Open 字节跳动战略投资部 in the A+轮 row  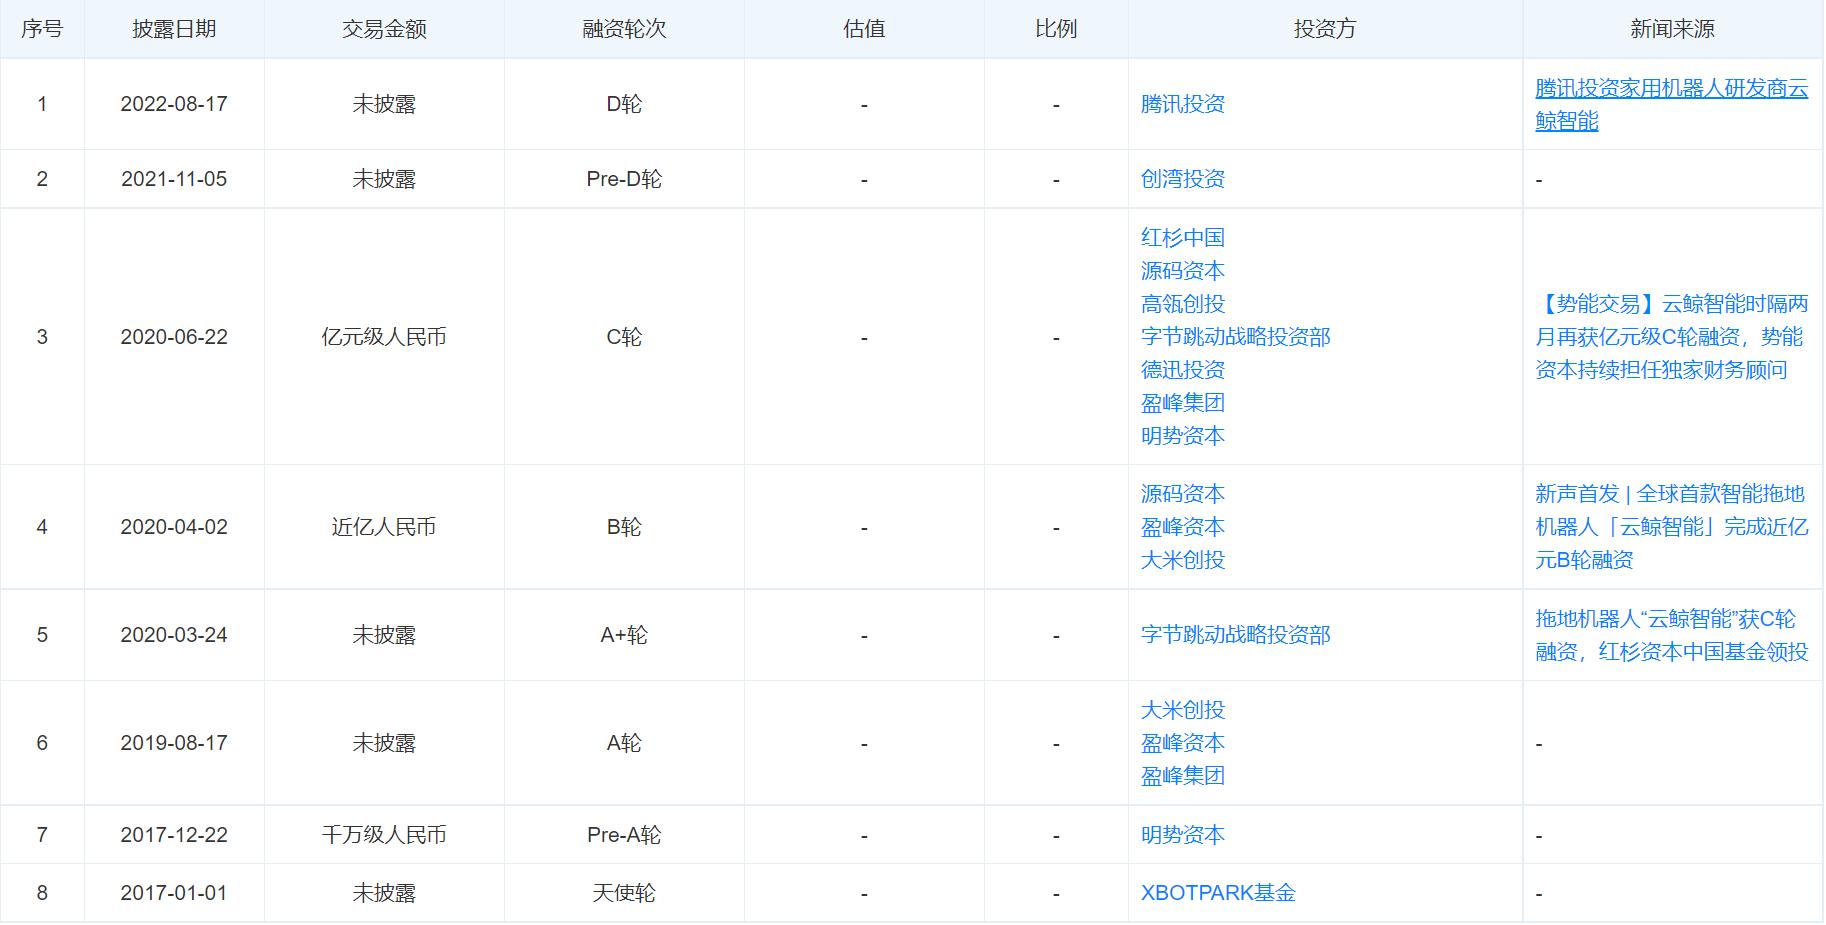[1235, 635]
